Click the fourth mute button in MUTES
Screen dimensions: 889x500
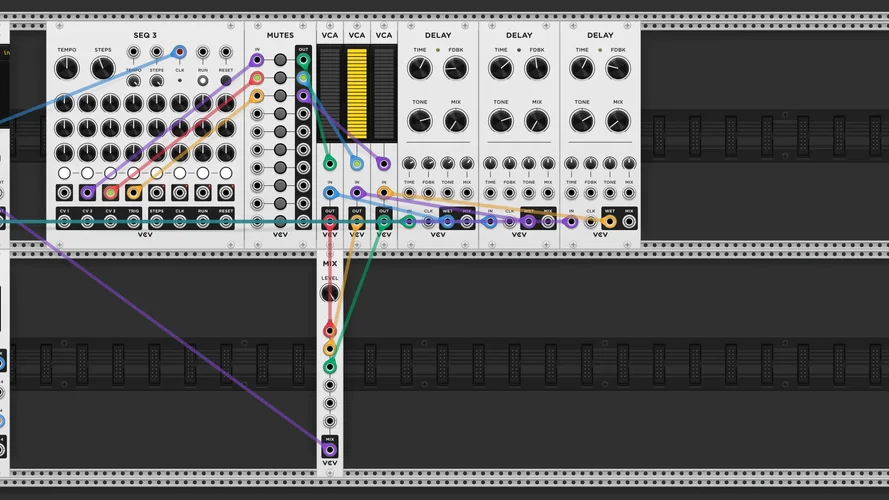click(x=280, y=113)
